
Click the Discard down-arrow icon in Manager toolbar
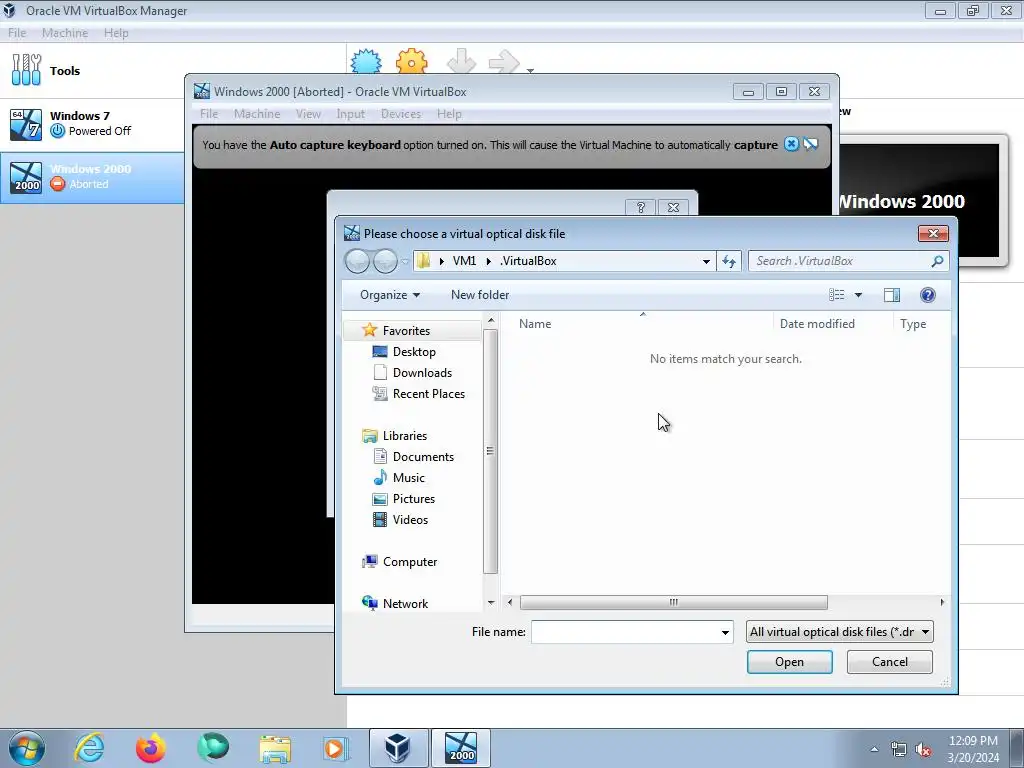click(461, 61)
